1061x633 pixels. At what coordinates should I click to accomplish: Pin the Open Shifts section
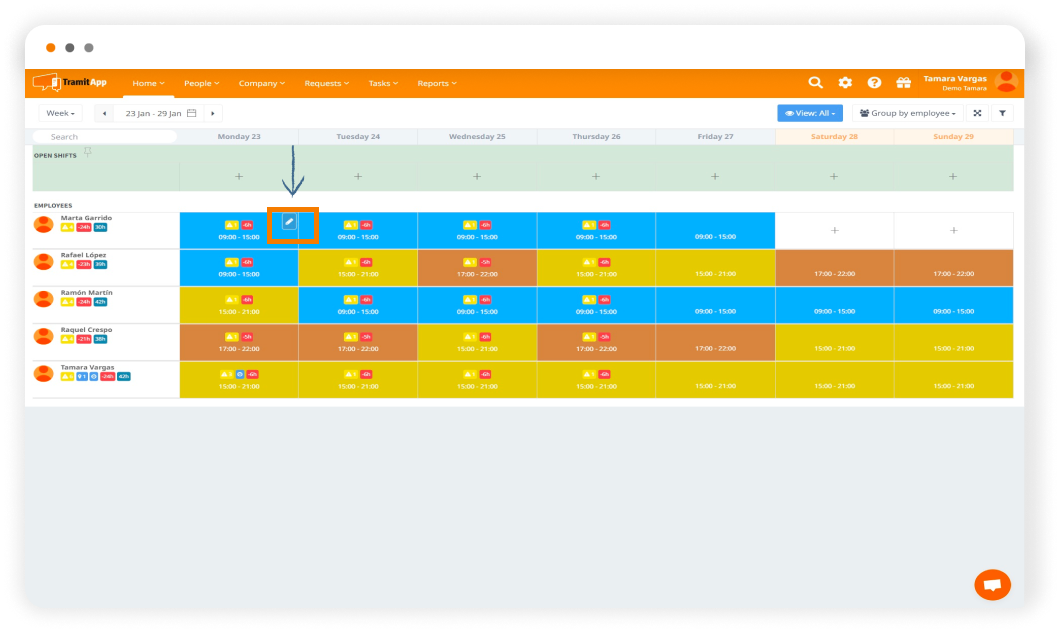point(88,152)
